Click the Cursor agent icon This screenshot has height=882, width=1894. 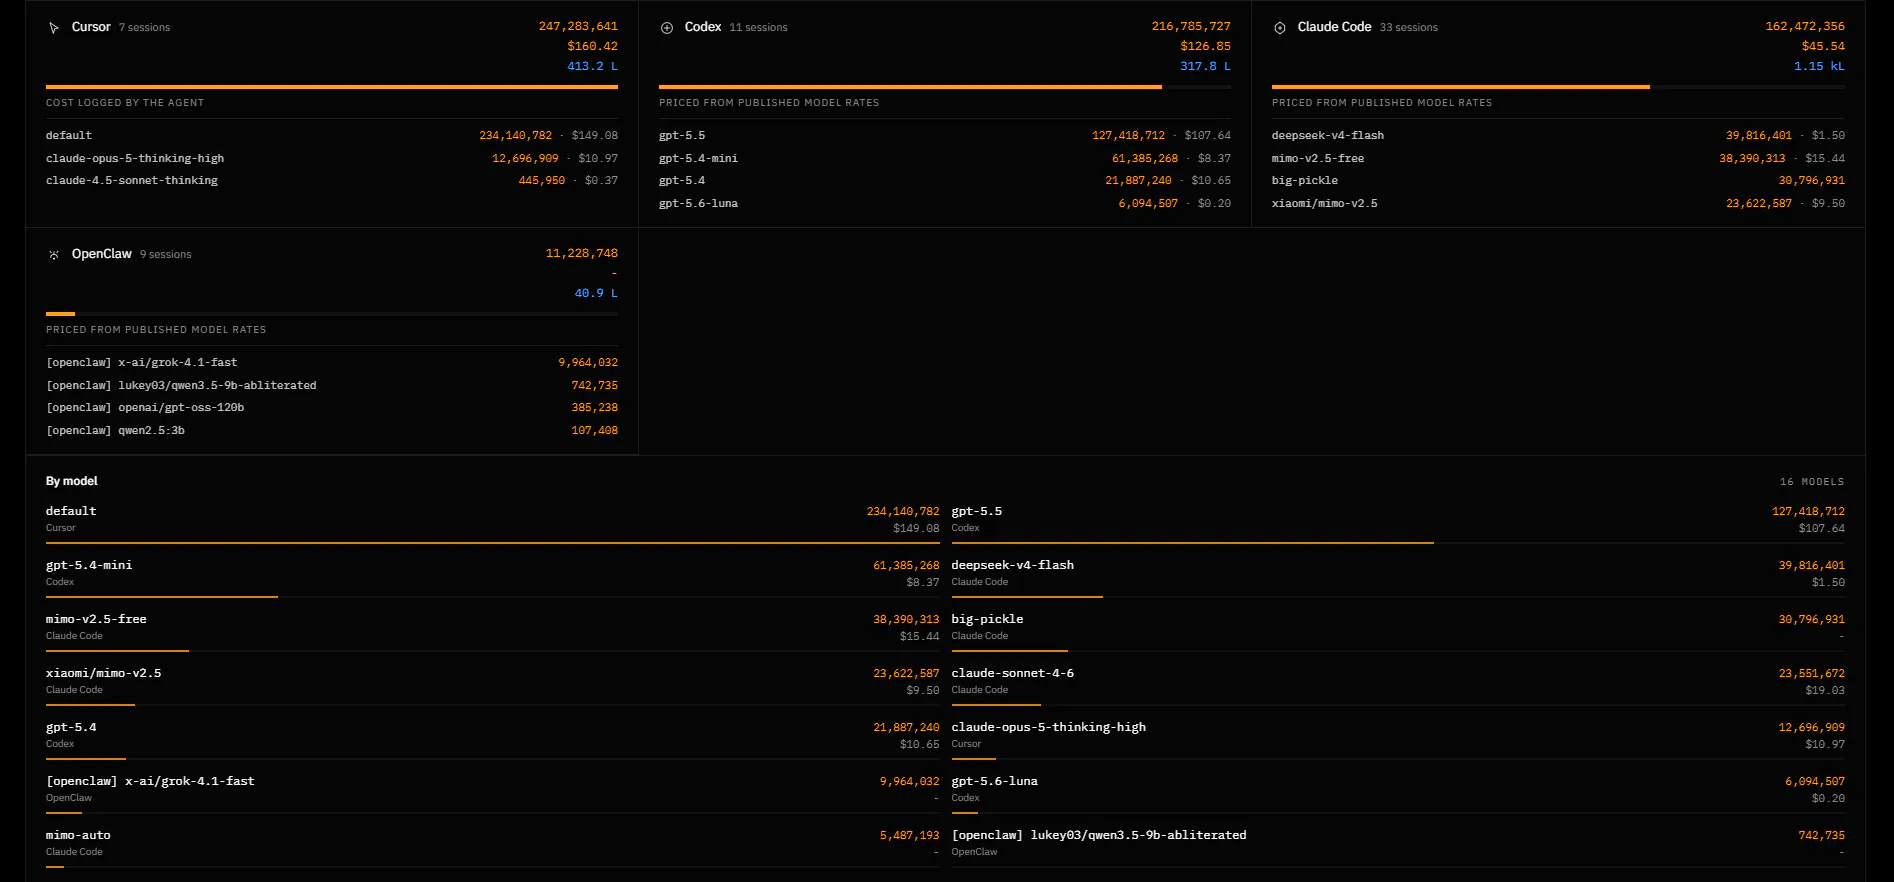[x=54, y=28]
